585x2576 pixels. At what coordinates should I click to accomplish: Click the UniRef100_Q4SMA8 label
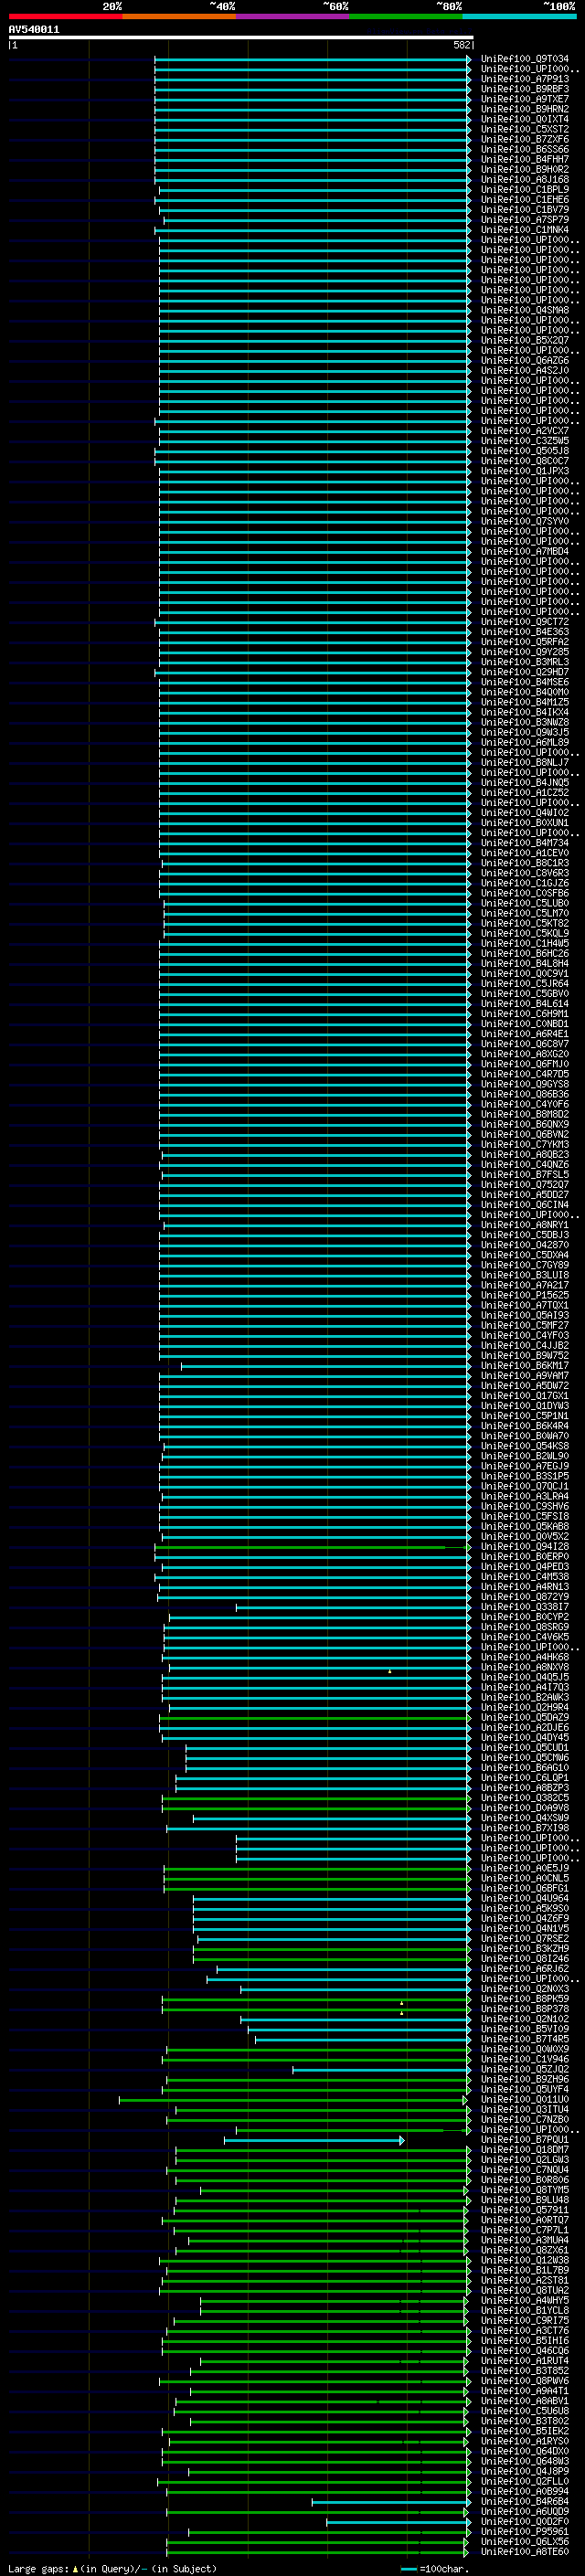(524, 310)
